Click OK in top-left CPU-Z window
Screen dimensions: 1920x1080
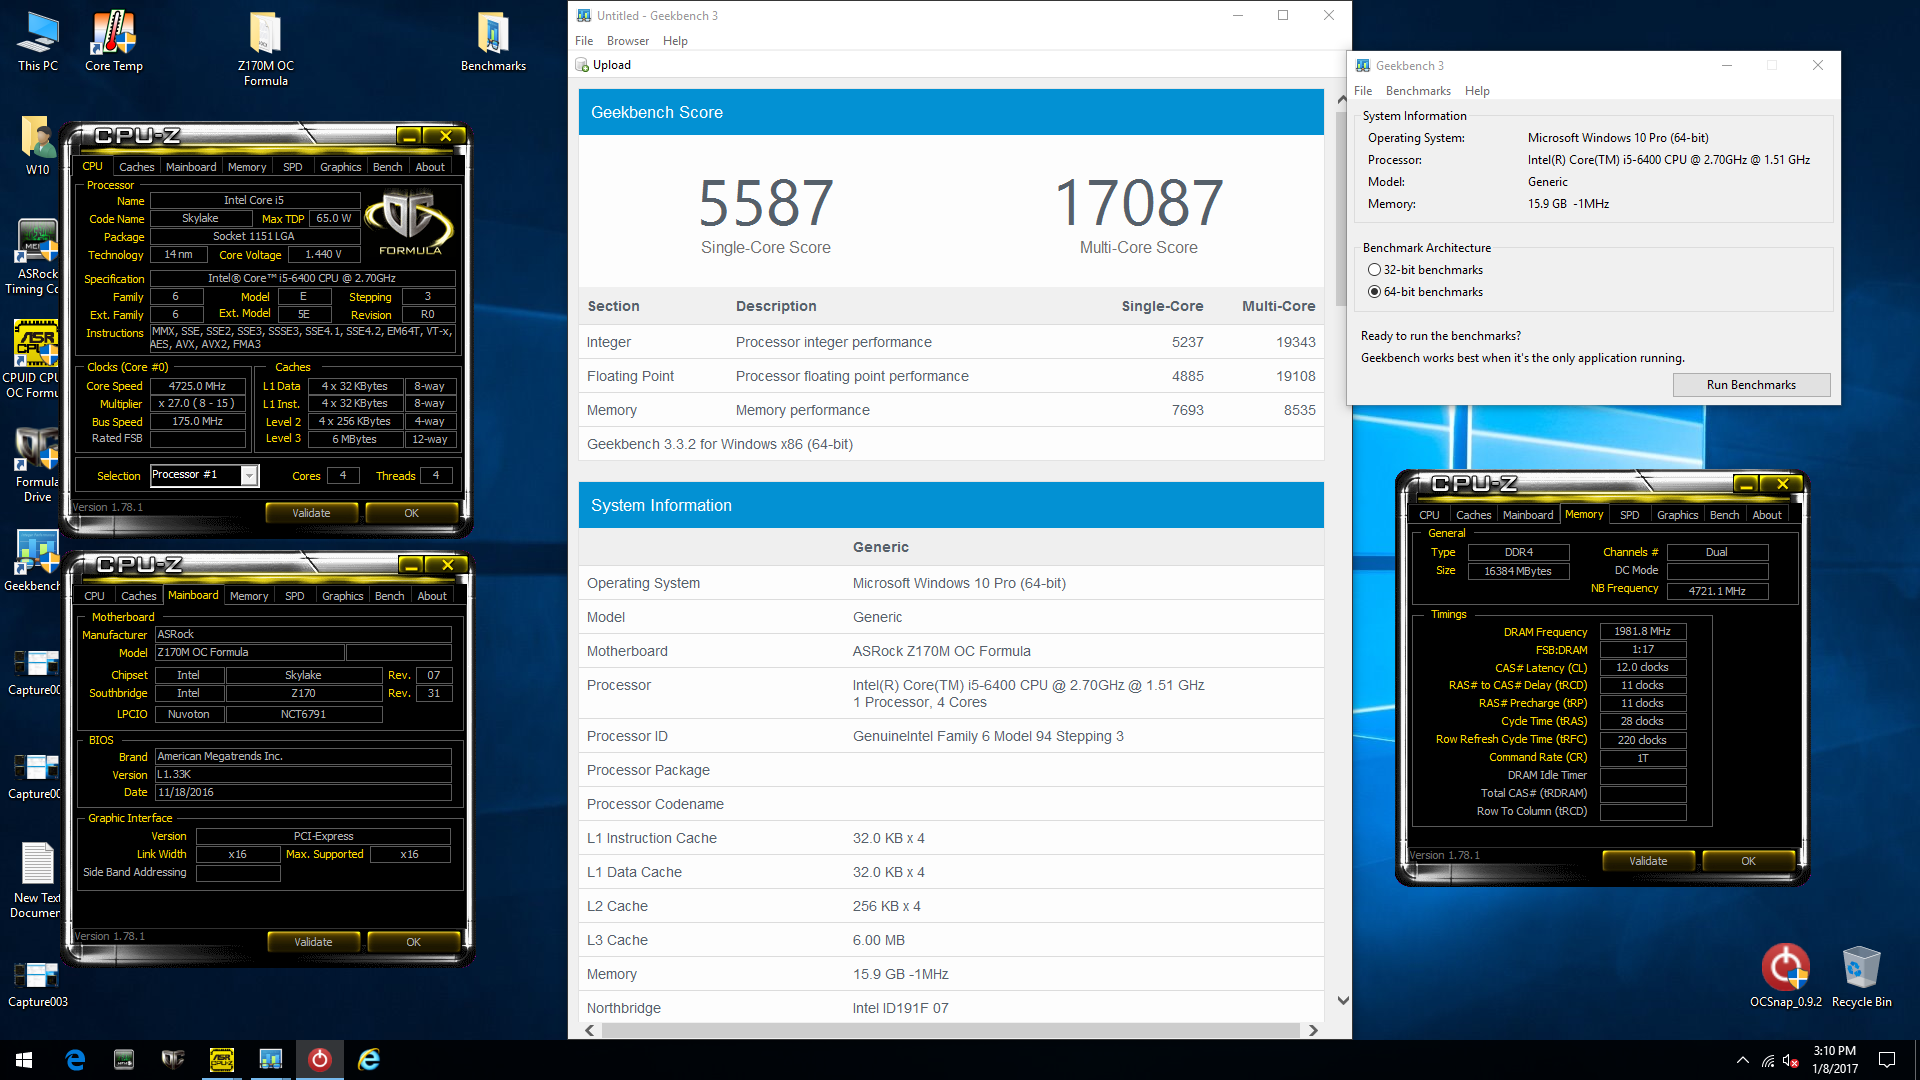(411, 513)
